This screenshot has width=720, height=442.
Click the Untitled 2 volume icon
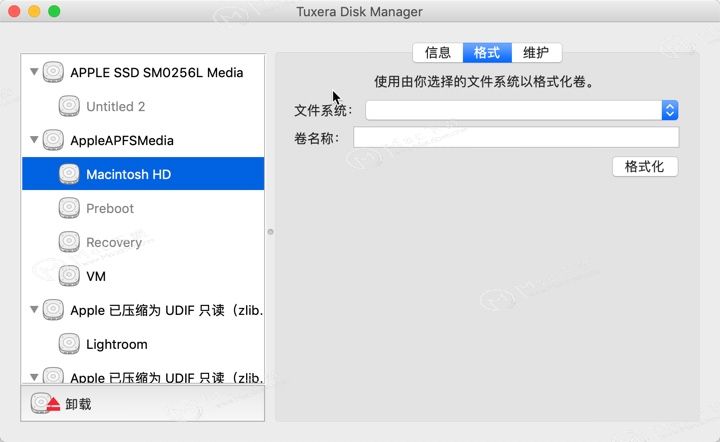click(69, 106)
